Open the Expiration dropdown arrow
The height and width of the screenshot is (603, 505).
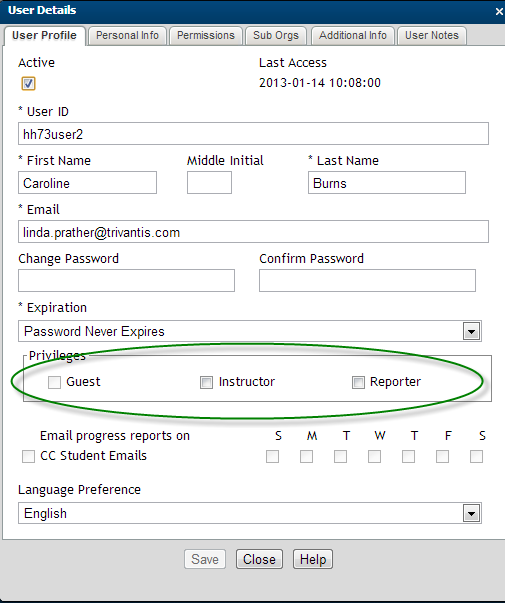point(472,331)
